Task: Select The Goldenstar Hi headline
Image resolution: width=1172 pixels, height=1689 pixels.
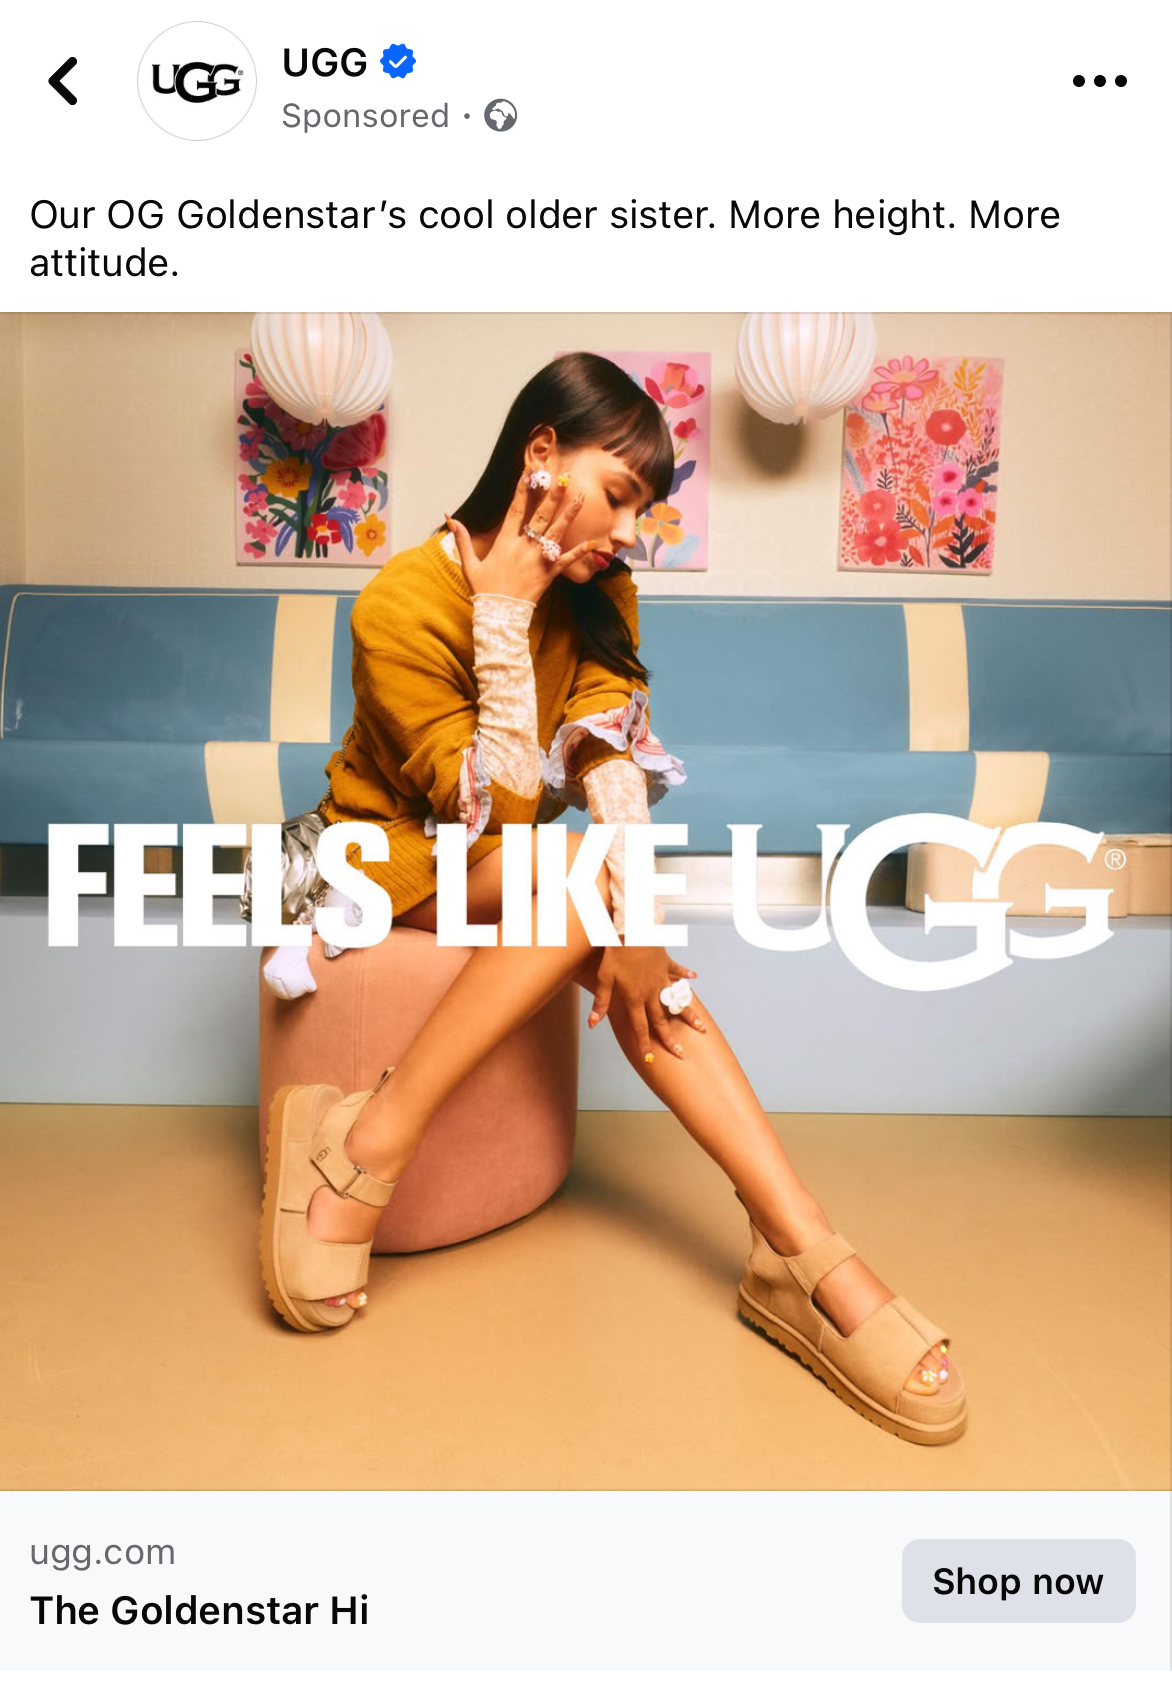Action: [x=199, y=1611]
